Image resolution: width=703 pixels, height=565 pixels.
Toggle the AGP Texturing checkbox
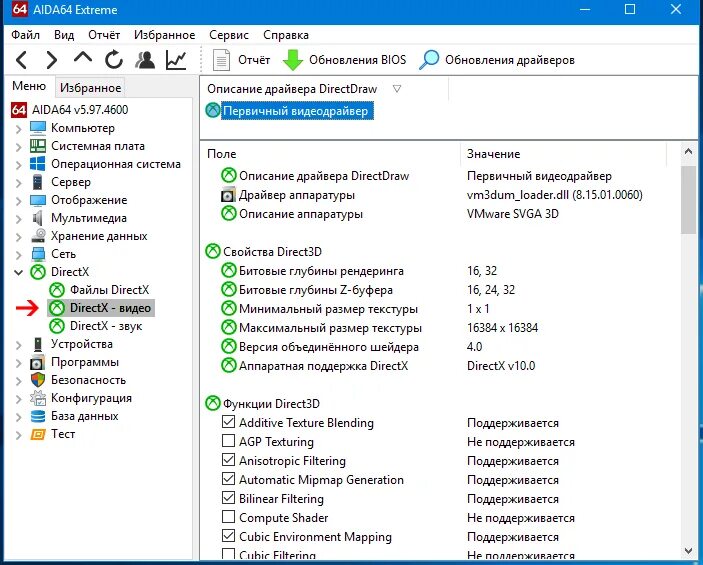click(x=229, y=441)
